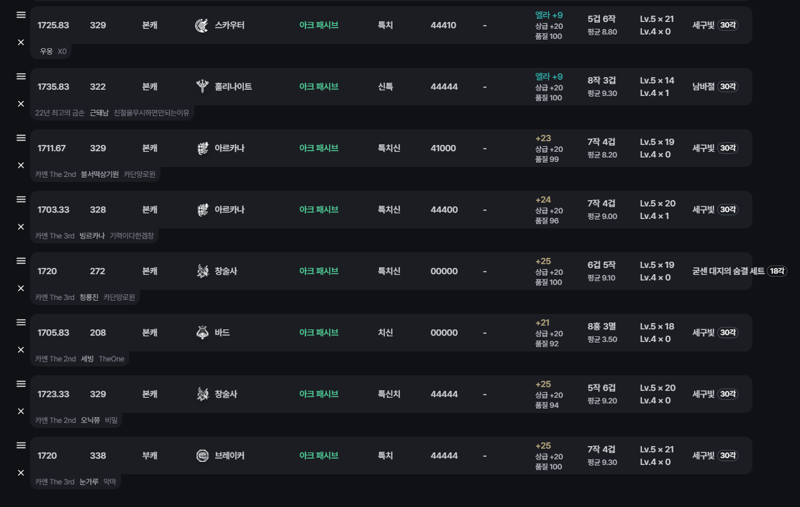Remove the 홀리나이트 row with its X

point(21,104)
